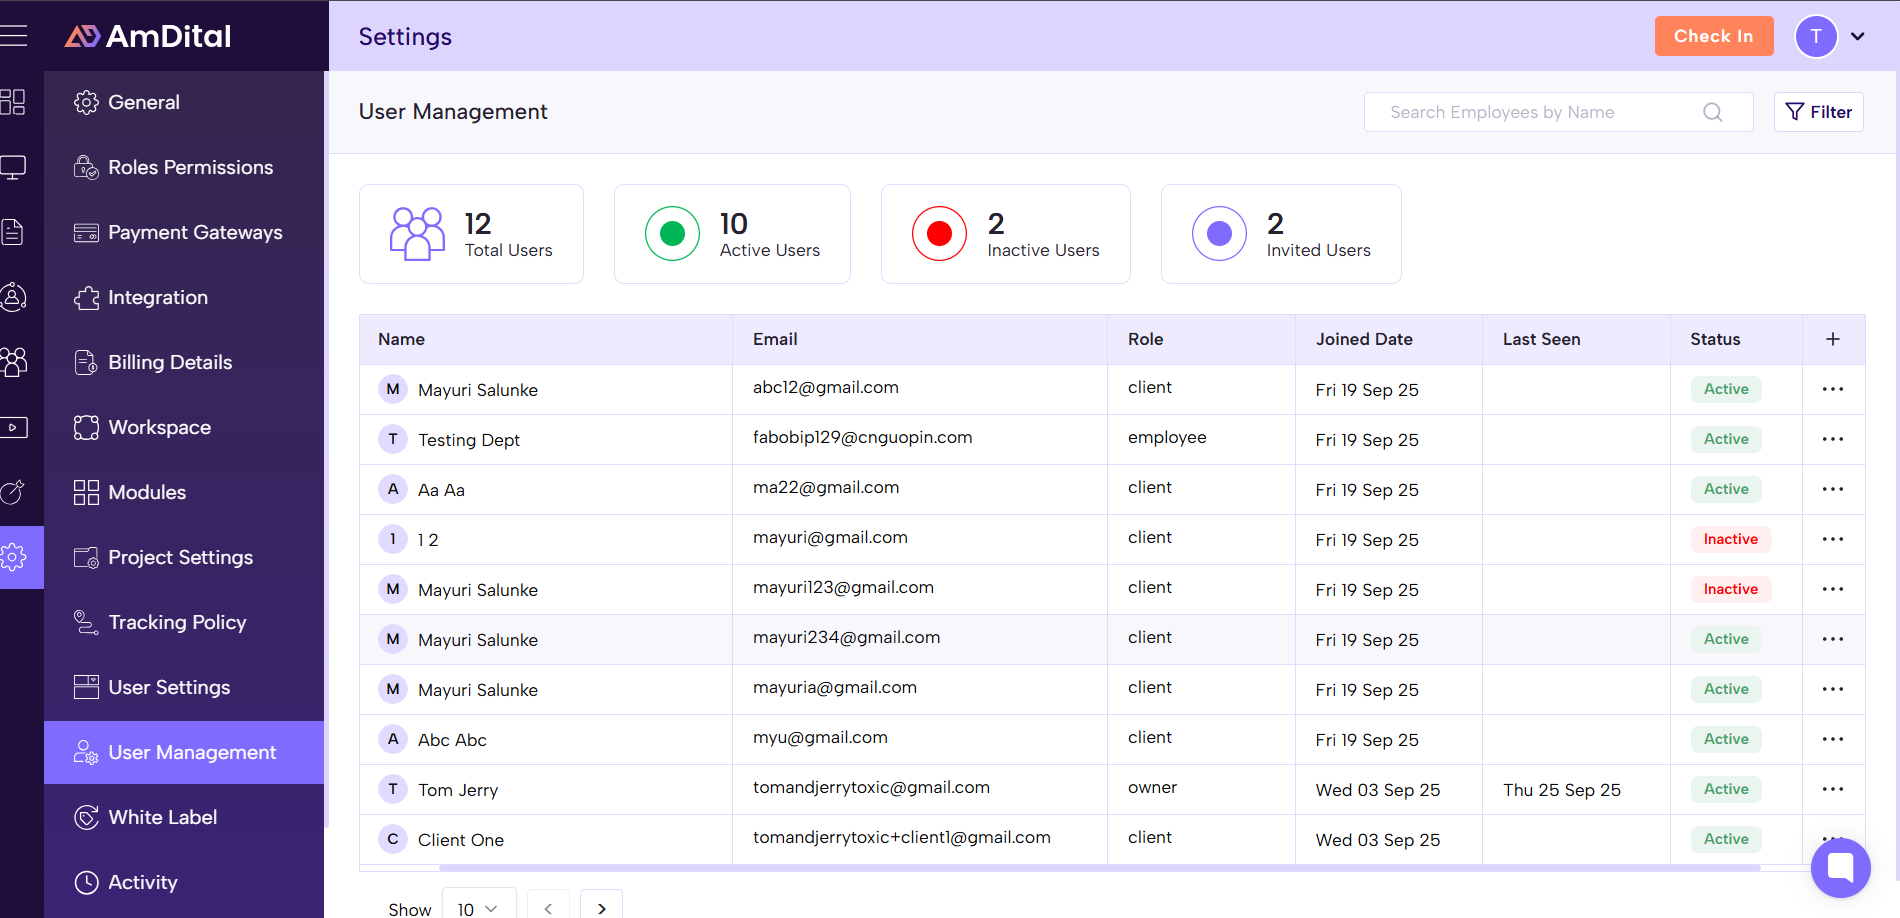This screenshot has height=918, width=1900.
Task: Open actions menu for Tom Jerry row
Action: click(x=1832, y=789)
